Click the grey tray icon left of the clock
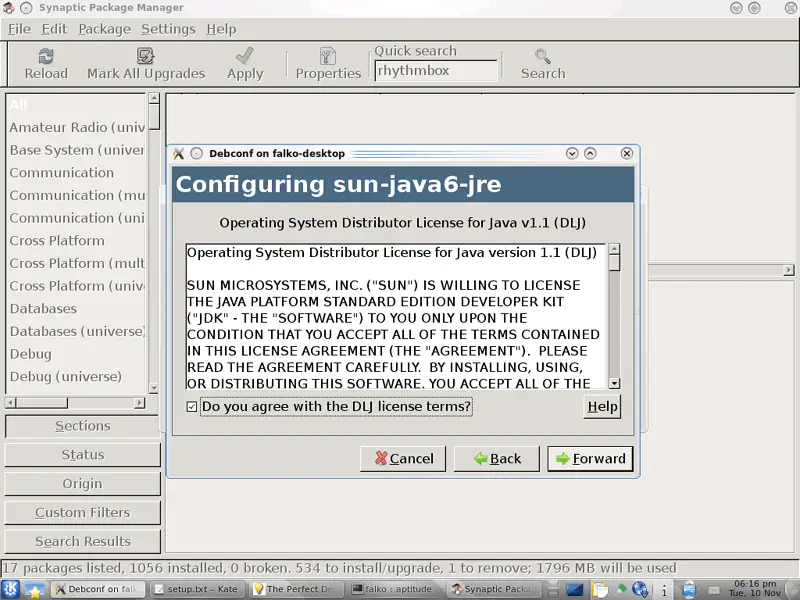The height and width of the screenshot is (600, 800). (714, 590)
